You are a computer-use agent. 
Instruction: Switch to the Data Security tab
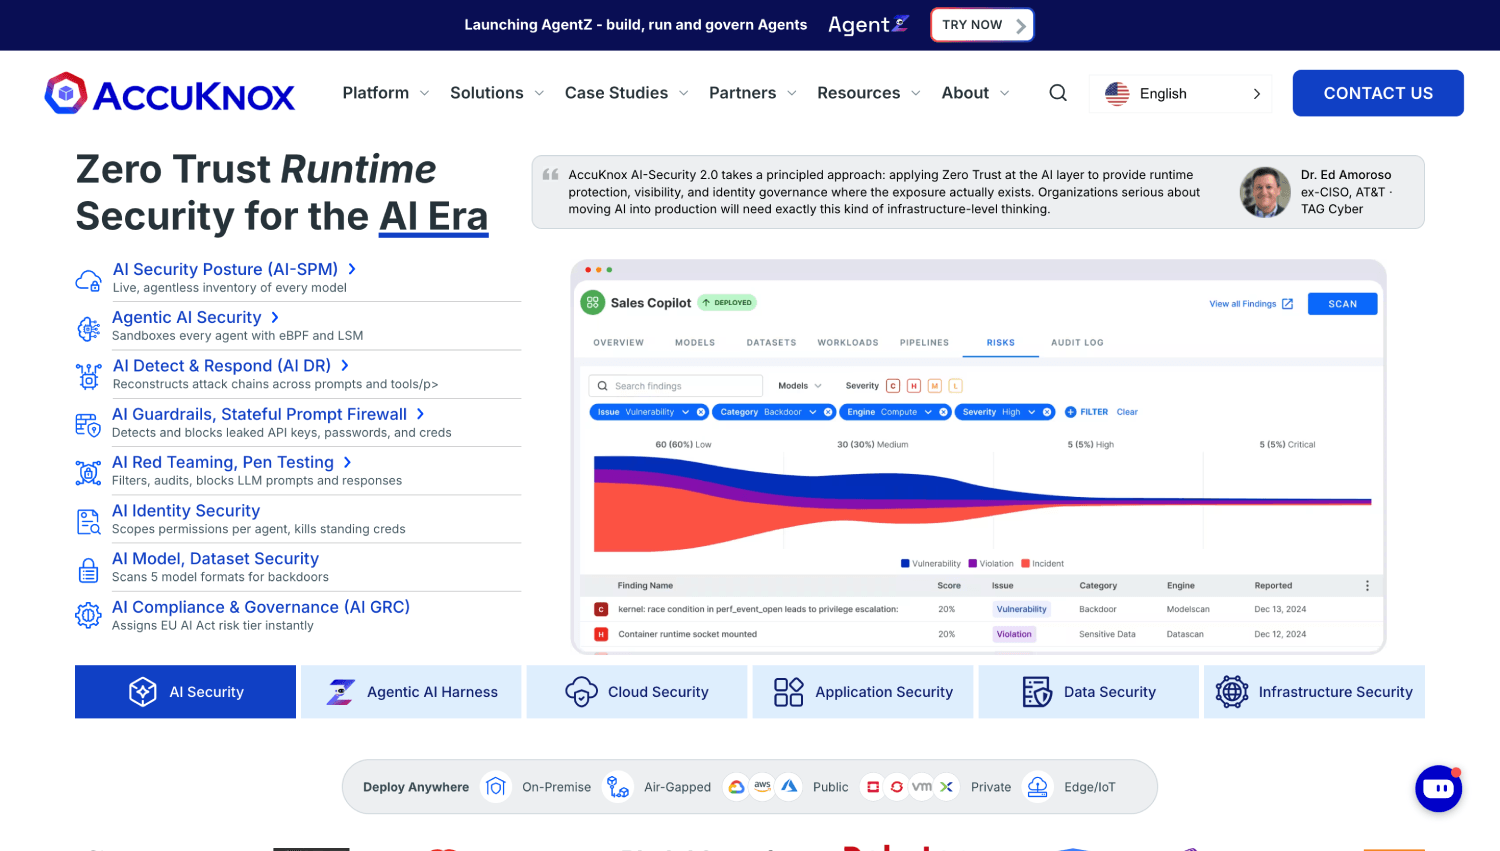click(1089, 692)
